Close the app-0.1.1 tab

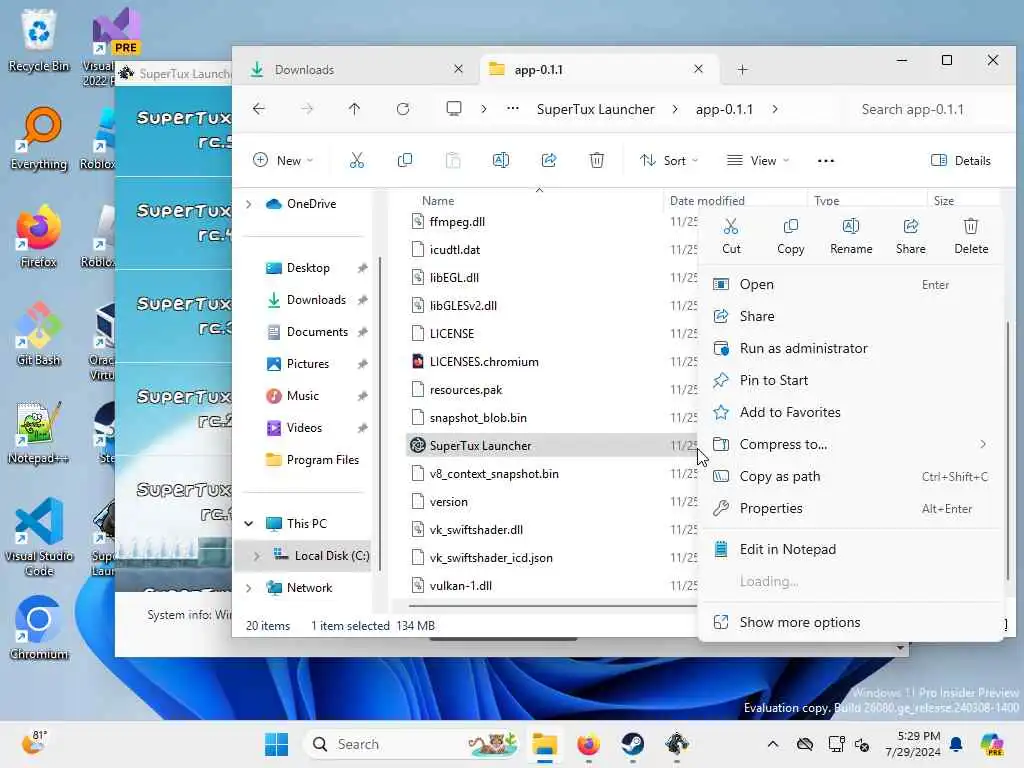pos(698,69)
